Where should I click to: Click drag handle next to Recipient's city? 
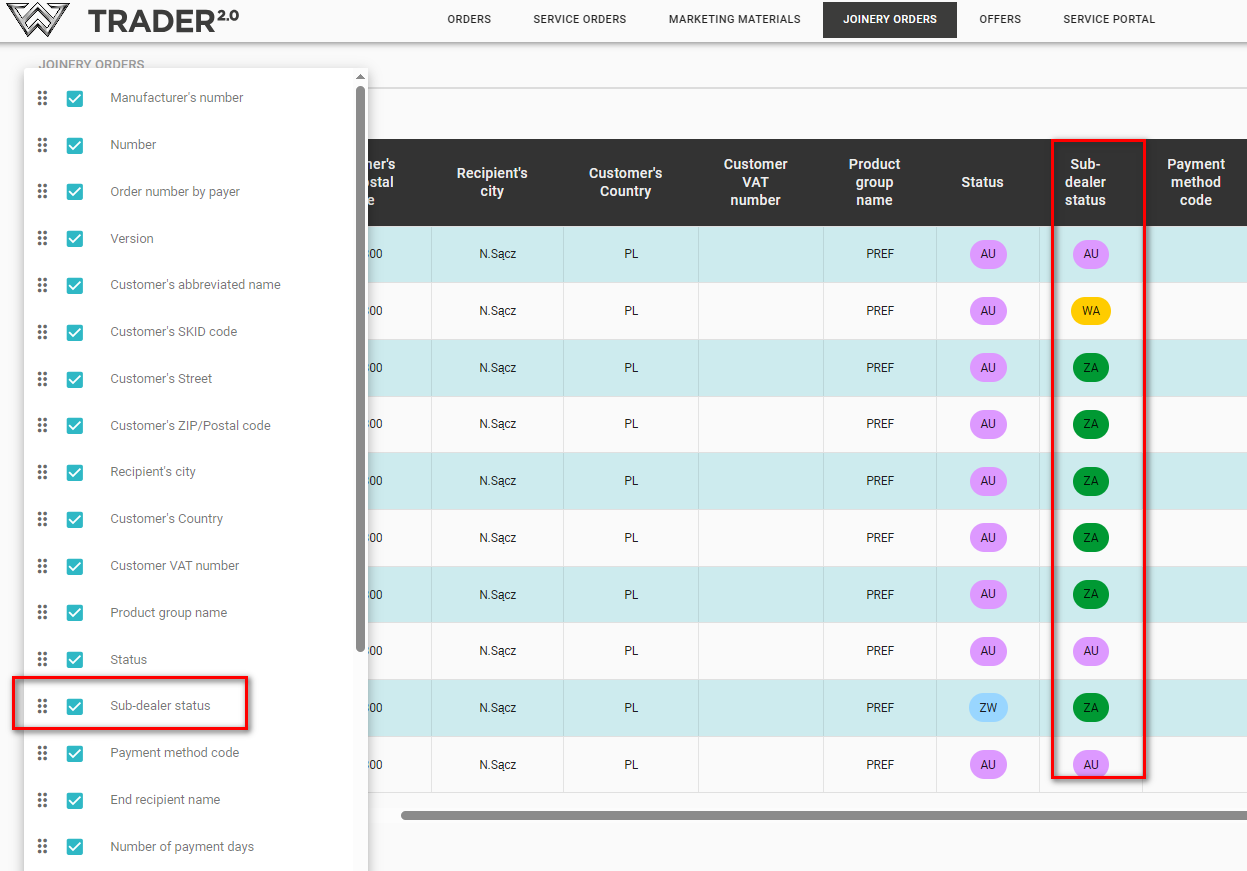(x=42, y=472)
